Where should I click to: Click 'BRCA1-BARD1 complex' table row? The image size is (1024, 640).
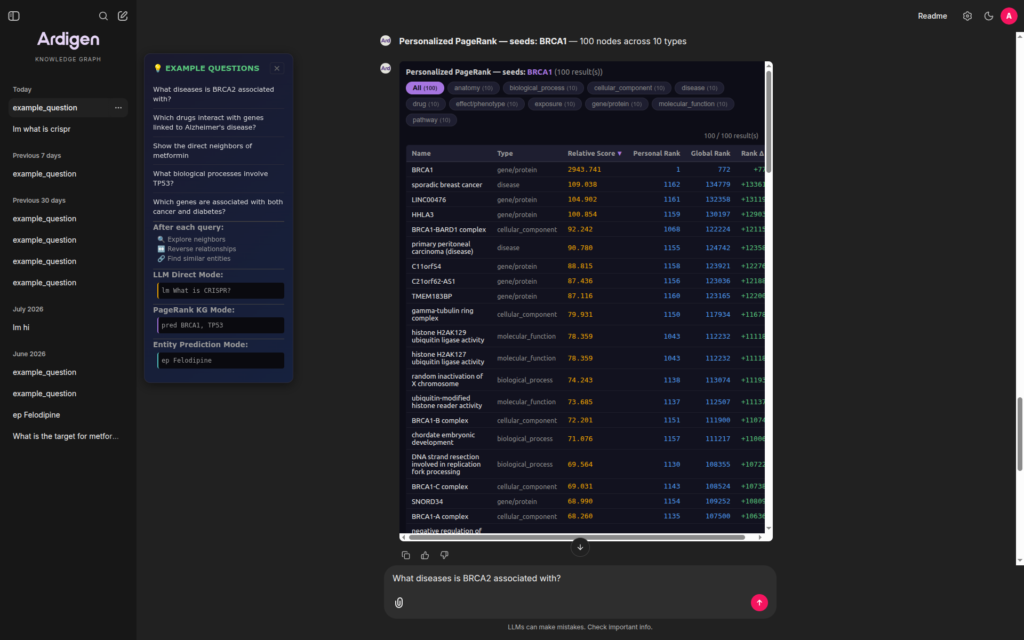pyautogui.click(x=585, y=230)
